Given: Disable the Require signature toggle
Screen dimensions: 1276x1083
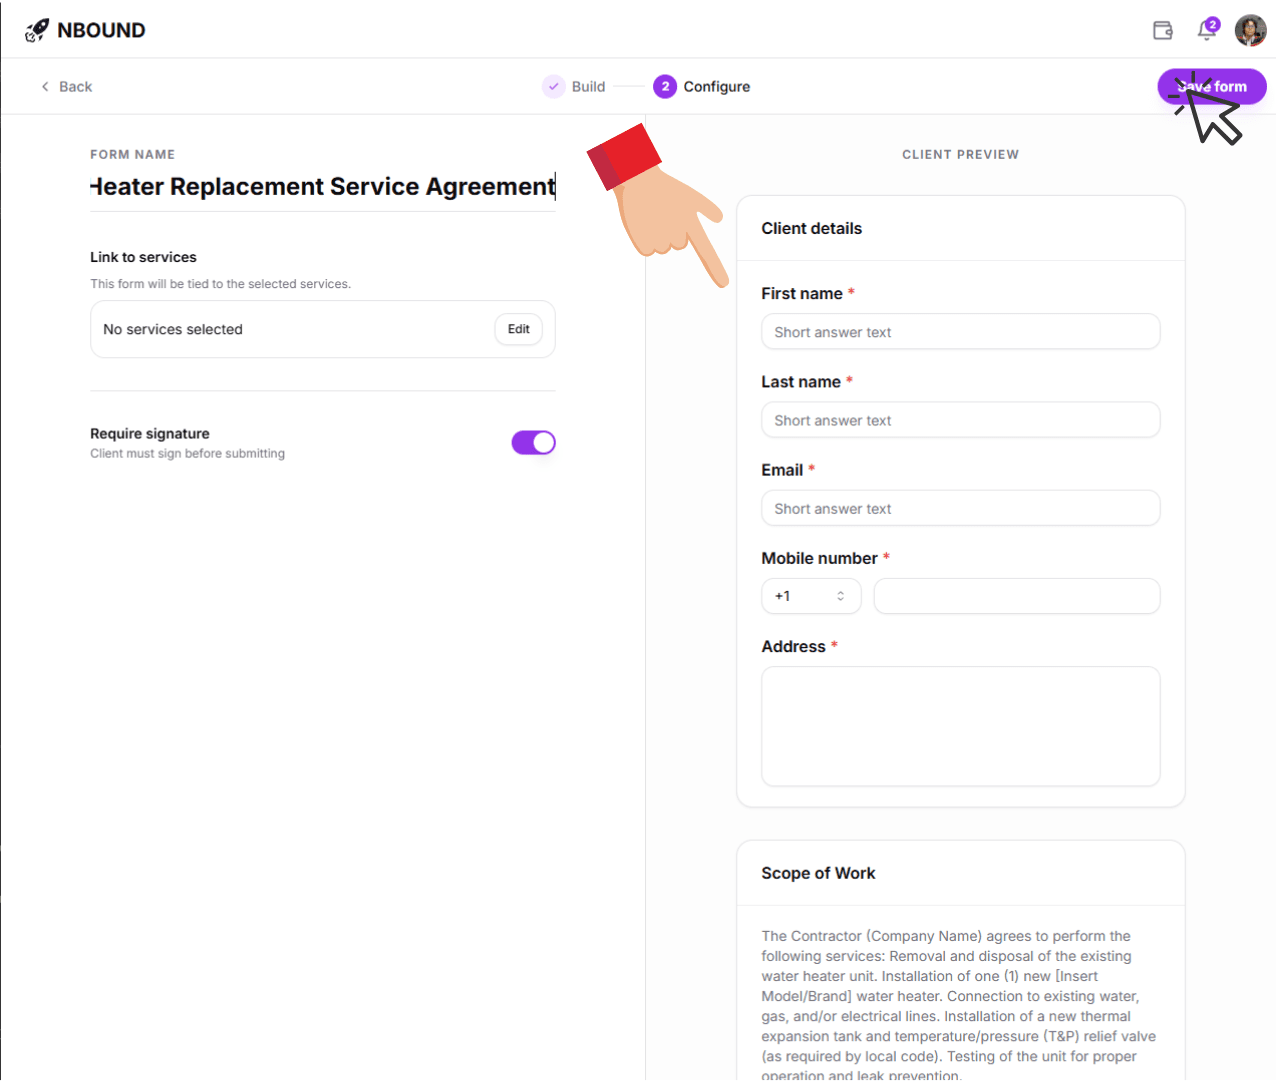Looking at the screenshot, I should coord(533,442).
